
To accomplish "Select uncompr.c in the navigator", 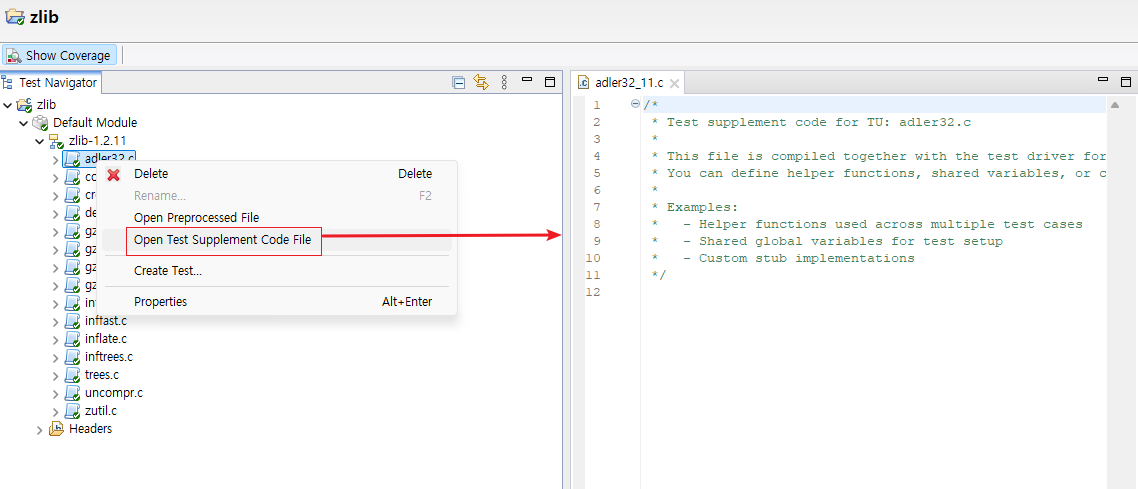I will (x=114, y=393).
